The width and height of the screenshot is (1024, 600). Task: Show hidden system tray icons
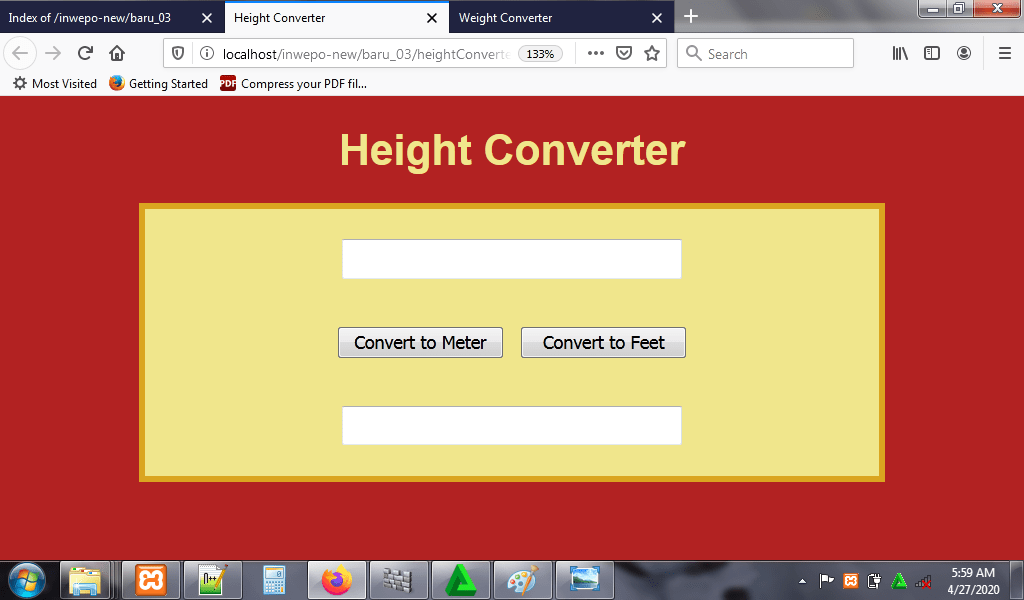pos(803,581)
